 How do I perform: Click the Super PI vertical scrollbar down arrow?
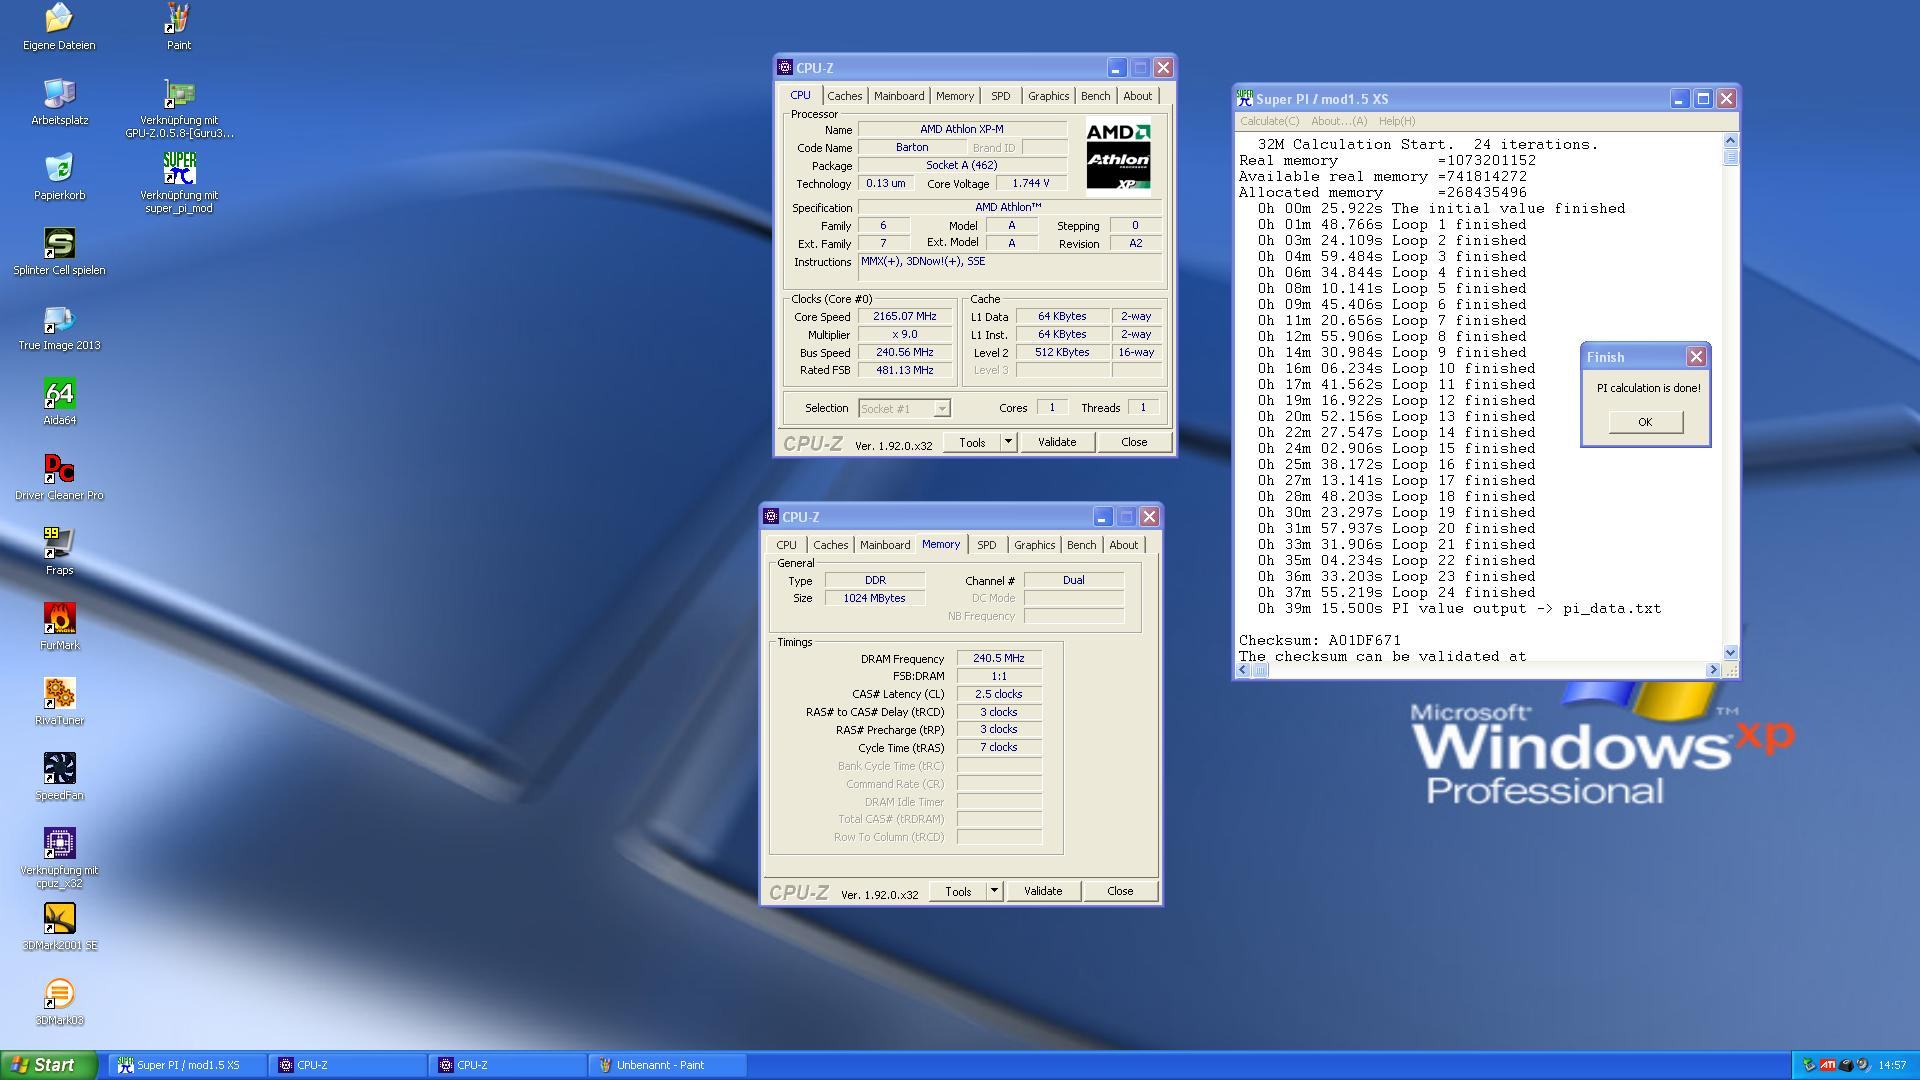(1731, 652)
